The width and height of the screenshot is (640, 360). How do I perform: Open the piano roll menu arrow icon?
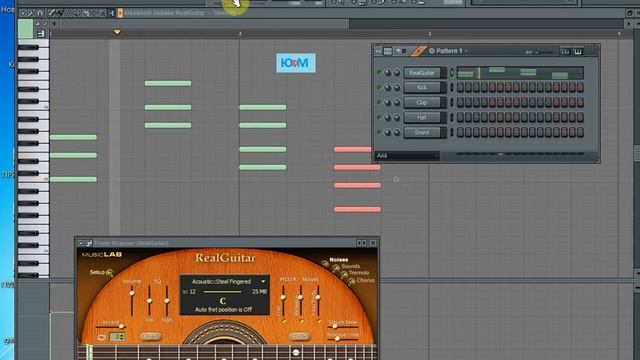click(23, 13)
